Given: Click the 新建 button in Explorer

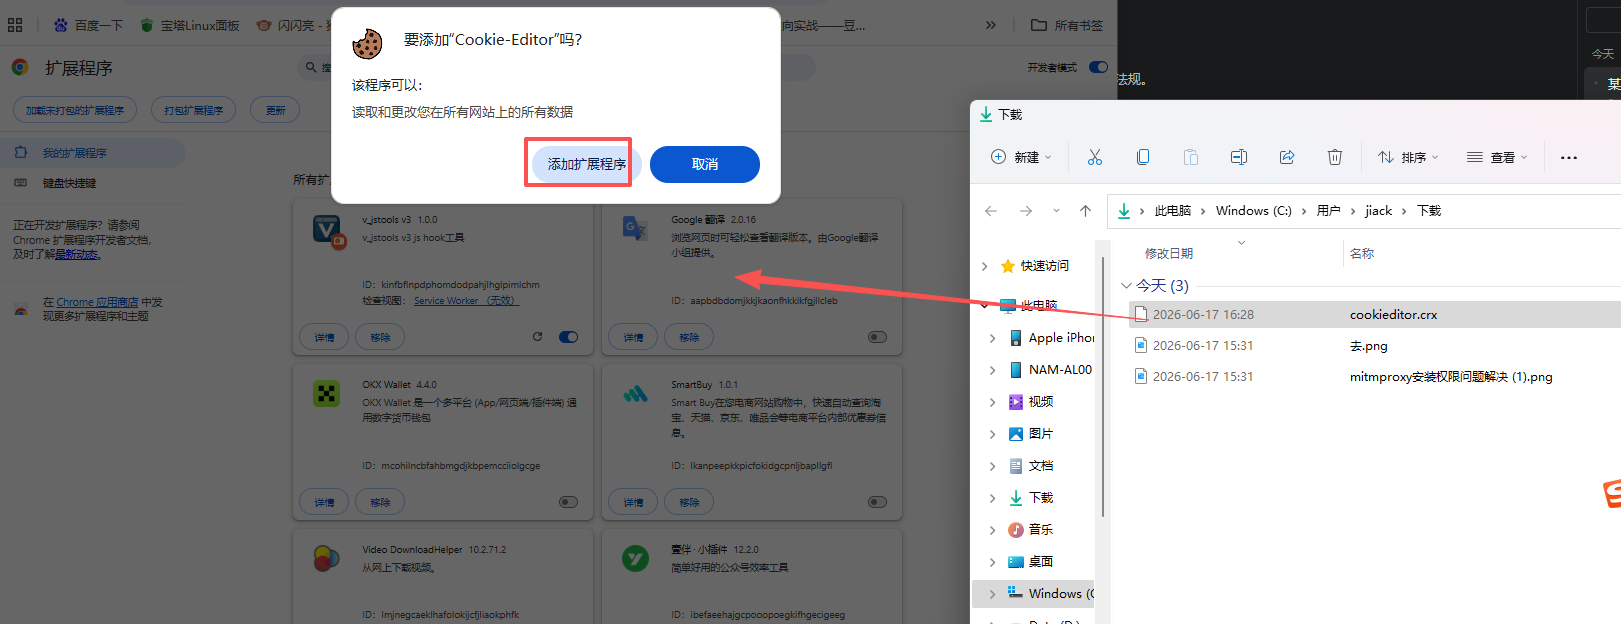Looking at the screenshot, I should click(x=1021, y=157).
